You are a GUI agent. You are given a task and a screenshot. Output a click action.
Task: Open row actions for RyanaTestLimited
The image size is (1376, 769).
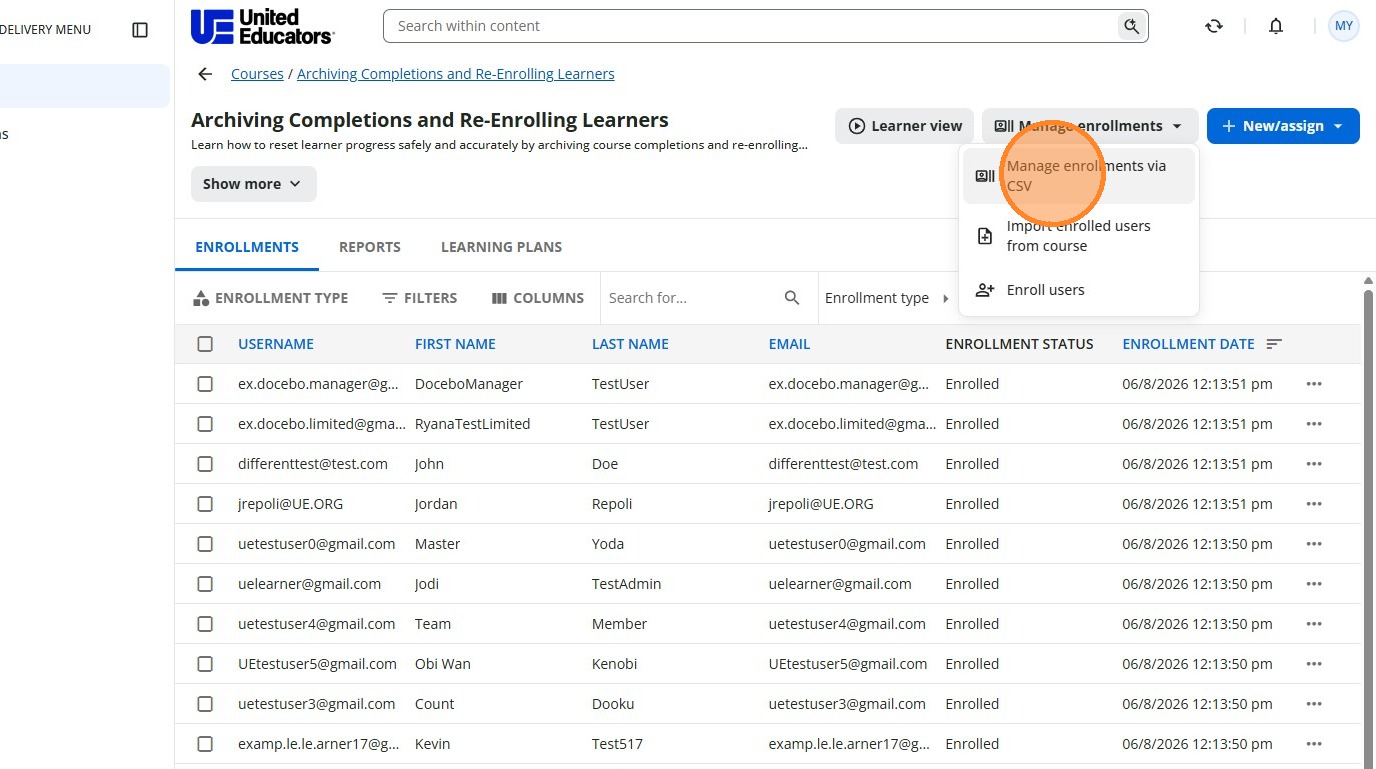(1314, 424)
